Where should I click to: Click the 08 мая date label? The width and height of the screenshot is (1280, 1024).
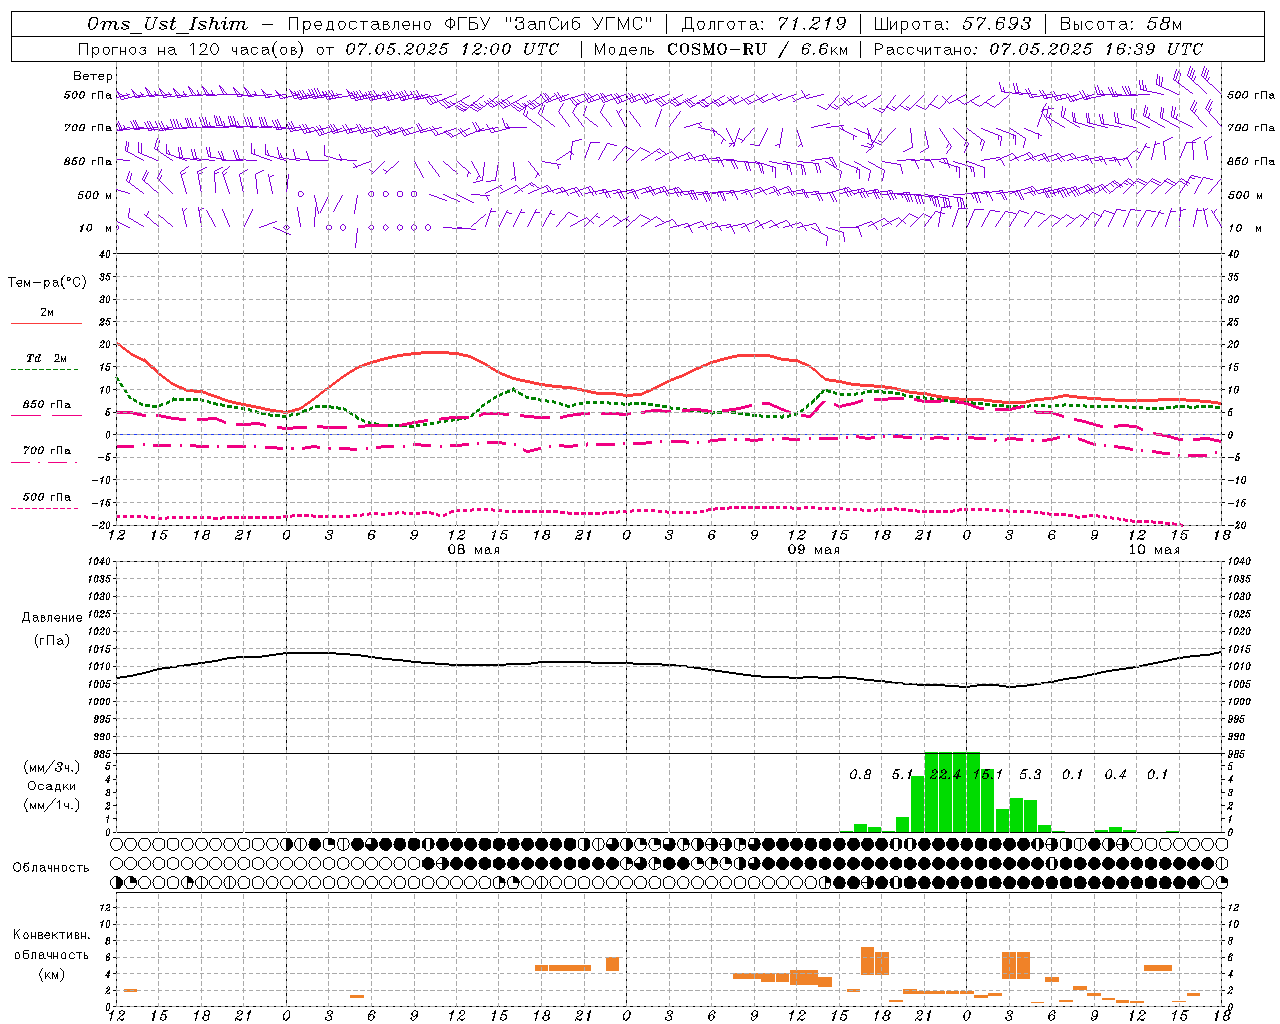tap(474, 550)
